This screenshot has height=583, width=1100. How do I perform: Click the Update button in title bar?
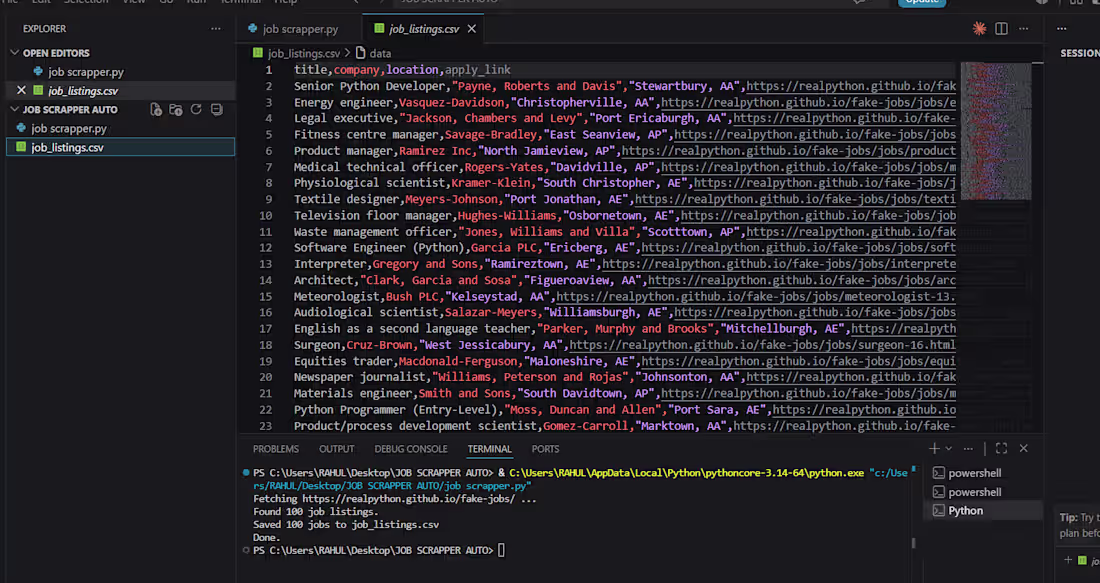[x=922, y=2]
